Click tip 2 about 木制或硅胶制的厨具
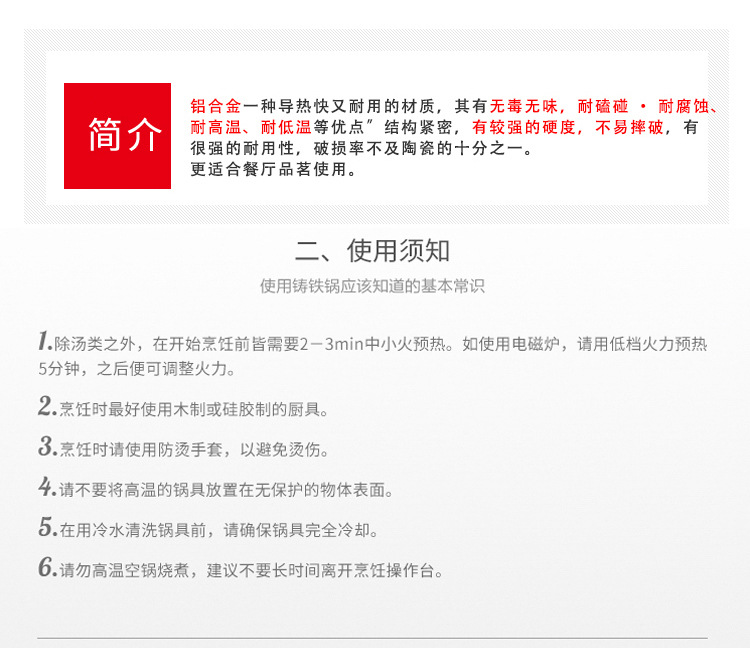 pyautogui.click(x=183, y=407)
